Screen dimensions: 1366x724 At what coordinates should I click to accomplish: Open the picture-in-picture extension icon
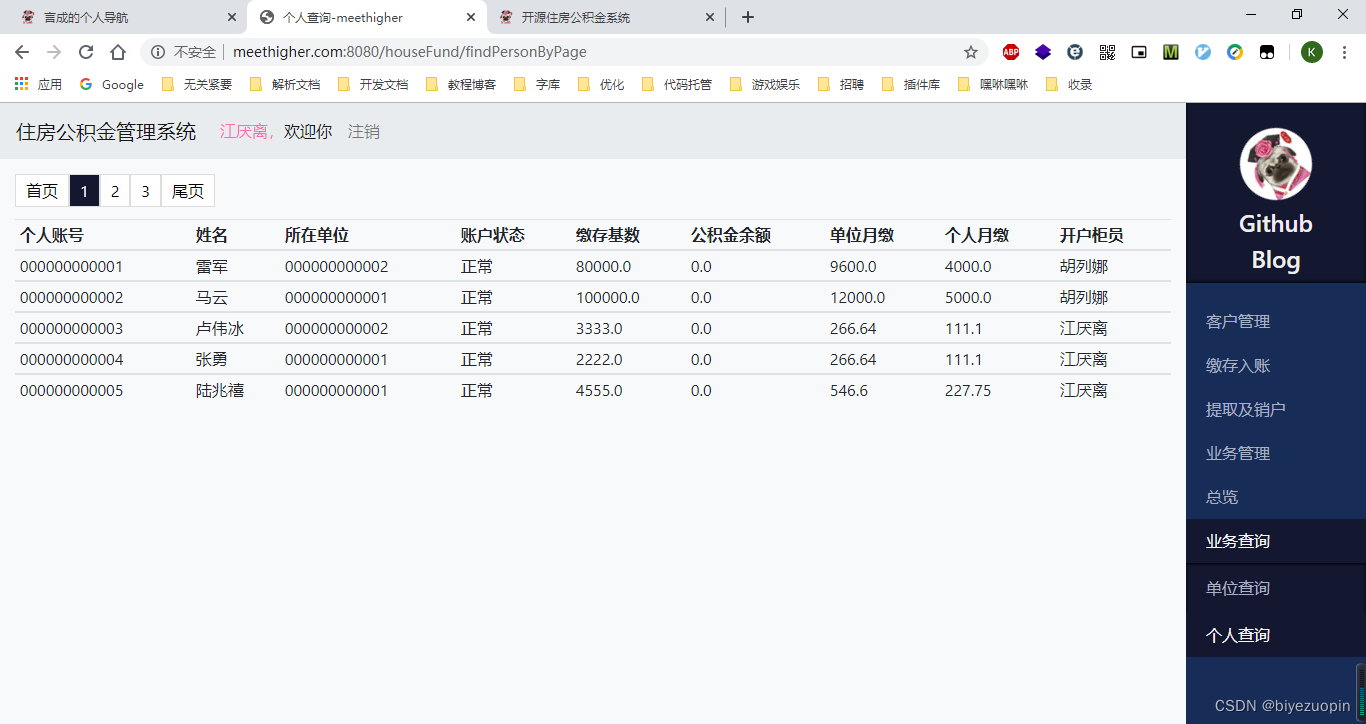[1139, 52]
